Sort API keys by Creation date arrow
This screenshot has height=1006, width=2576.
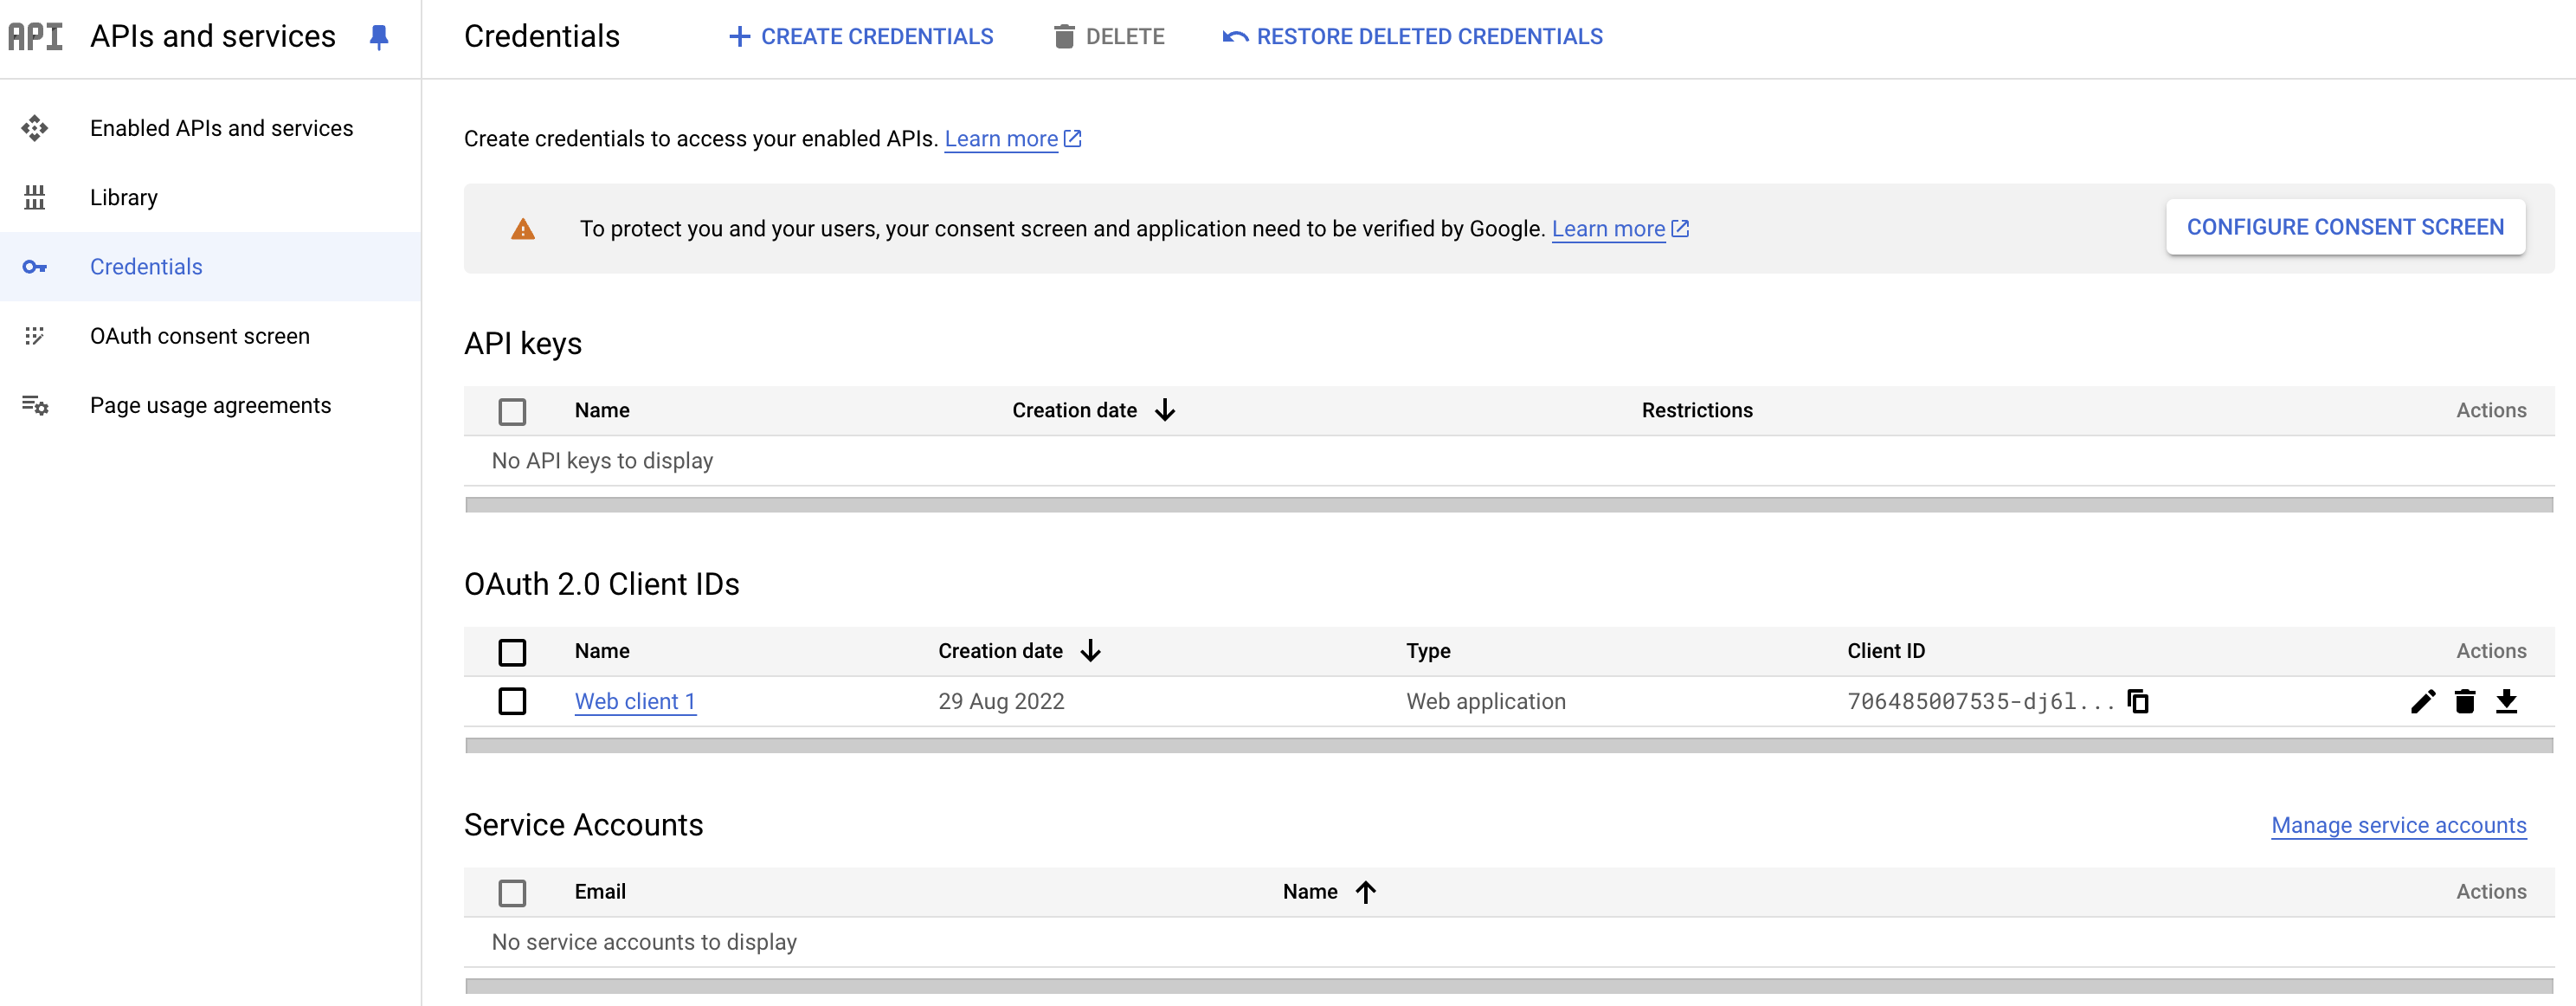[x=1165, y=410]
